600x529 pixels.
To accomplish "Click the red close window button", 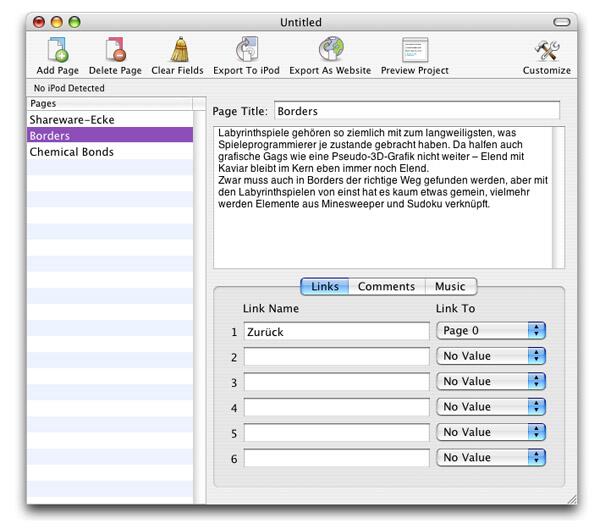I will click(x=39, y=22).
